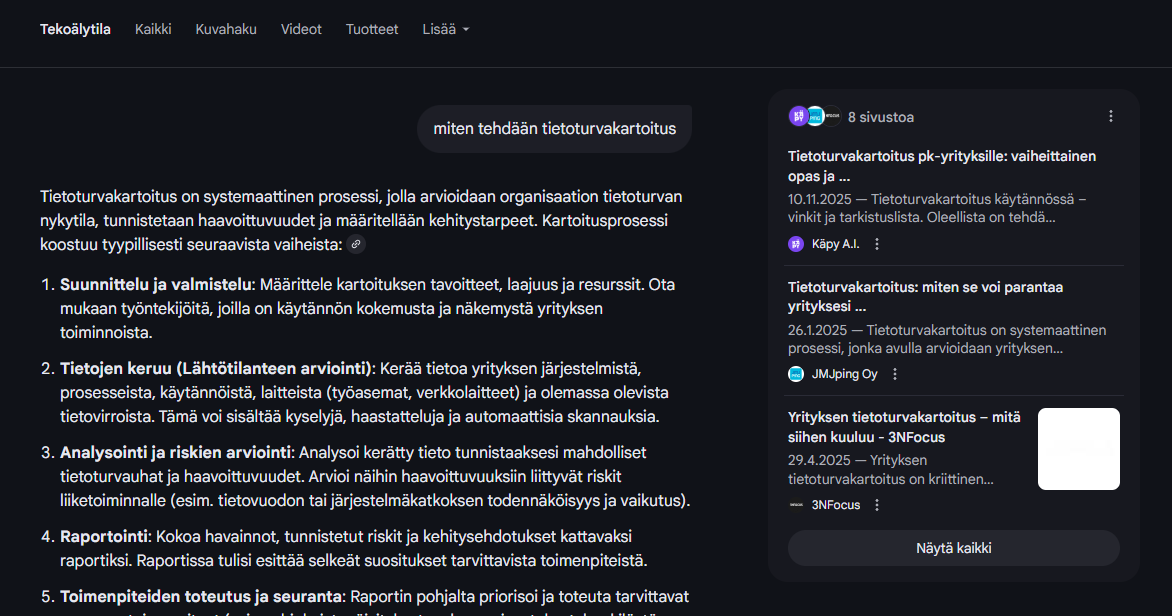Click the Näytä kaikki button
This screenshot has width=1172, height=616.
(x=953, y=548)
